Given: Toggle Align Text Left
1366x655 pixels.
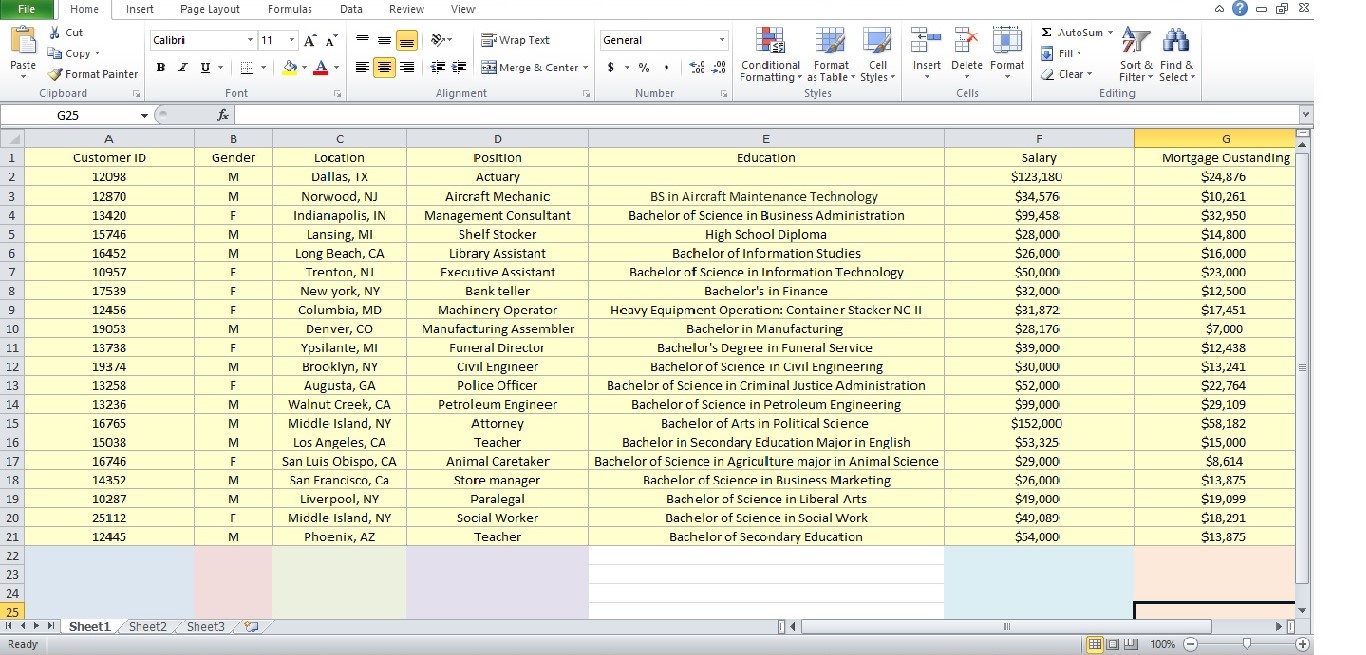Looking at the screenshot, I should click(363, 67).
